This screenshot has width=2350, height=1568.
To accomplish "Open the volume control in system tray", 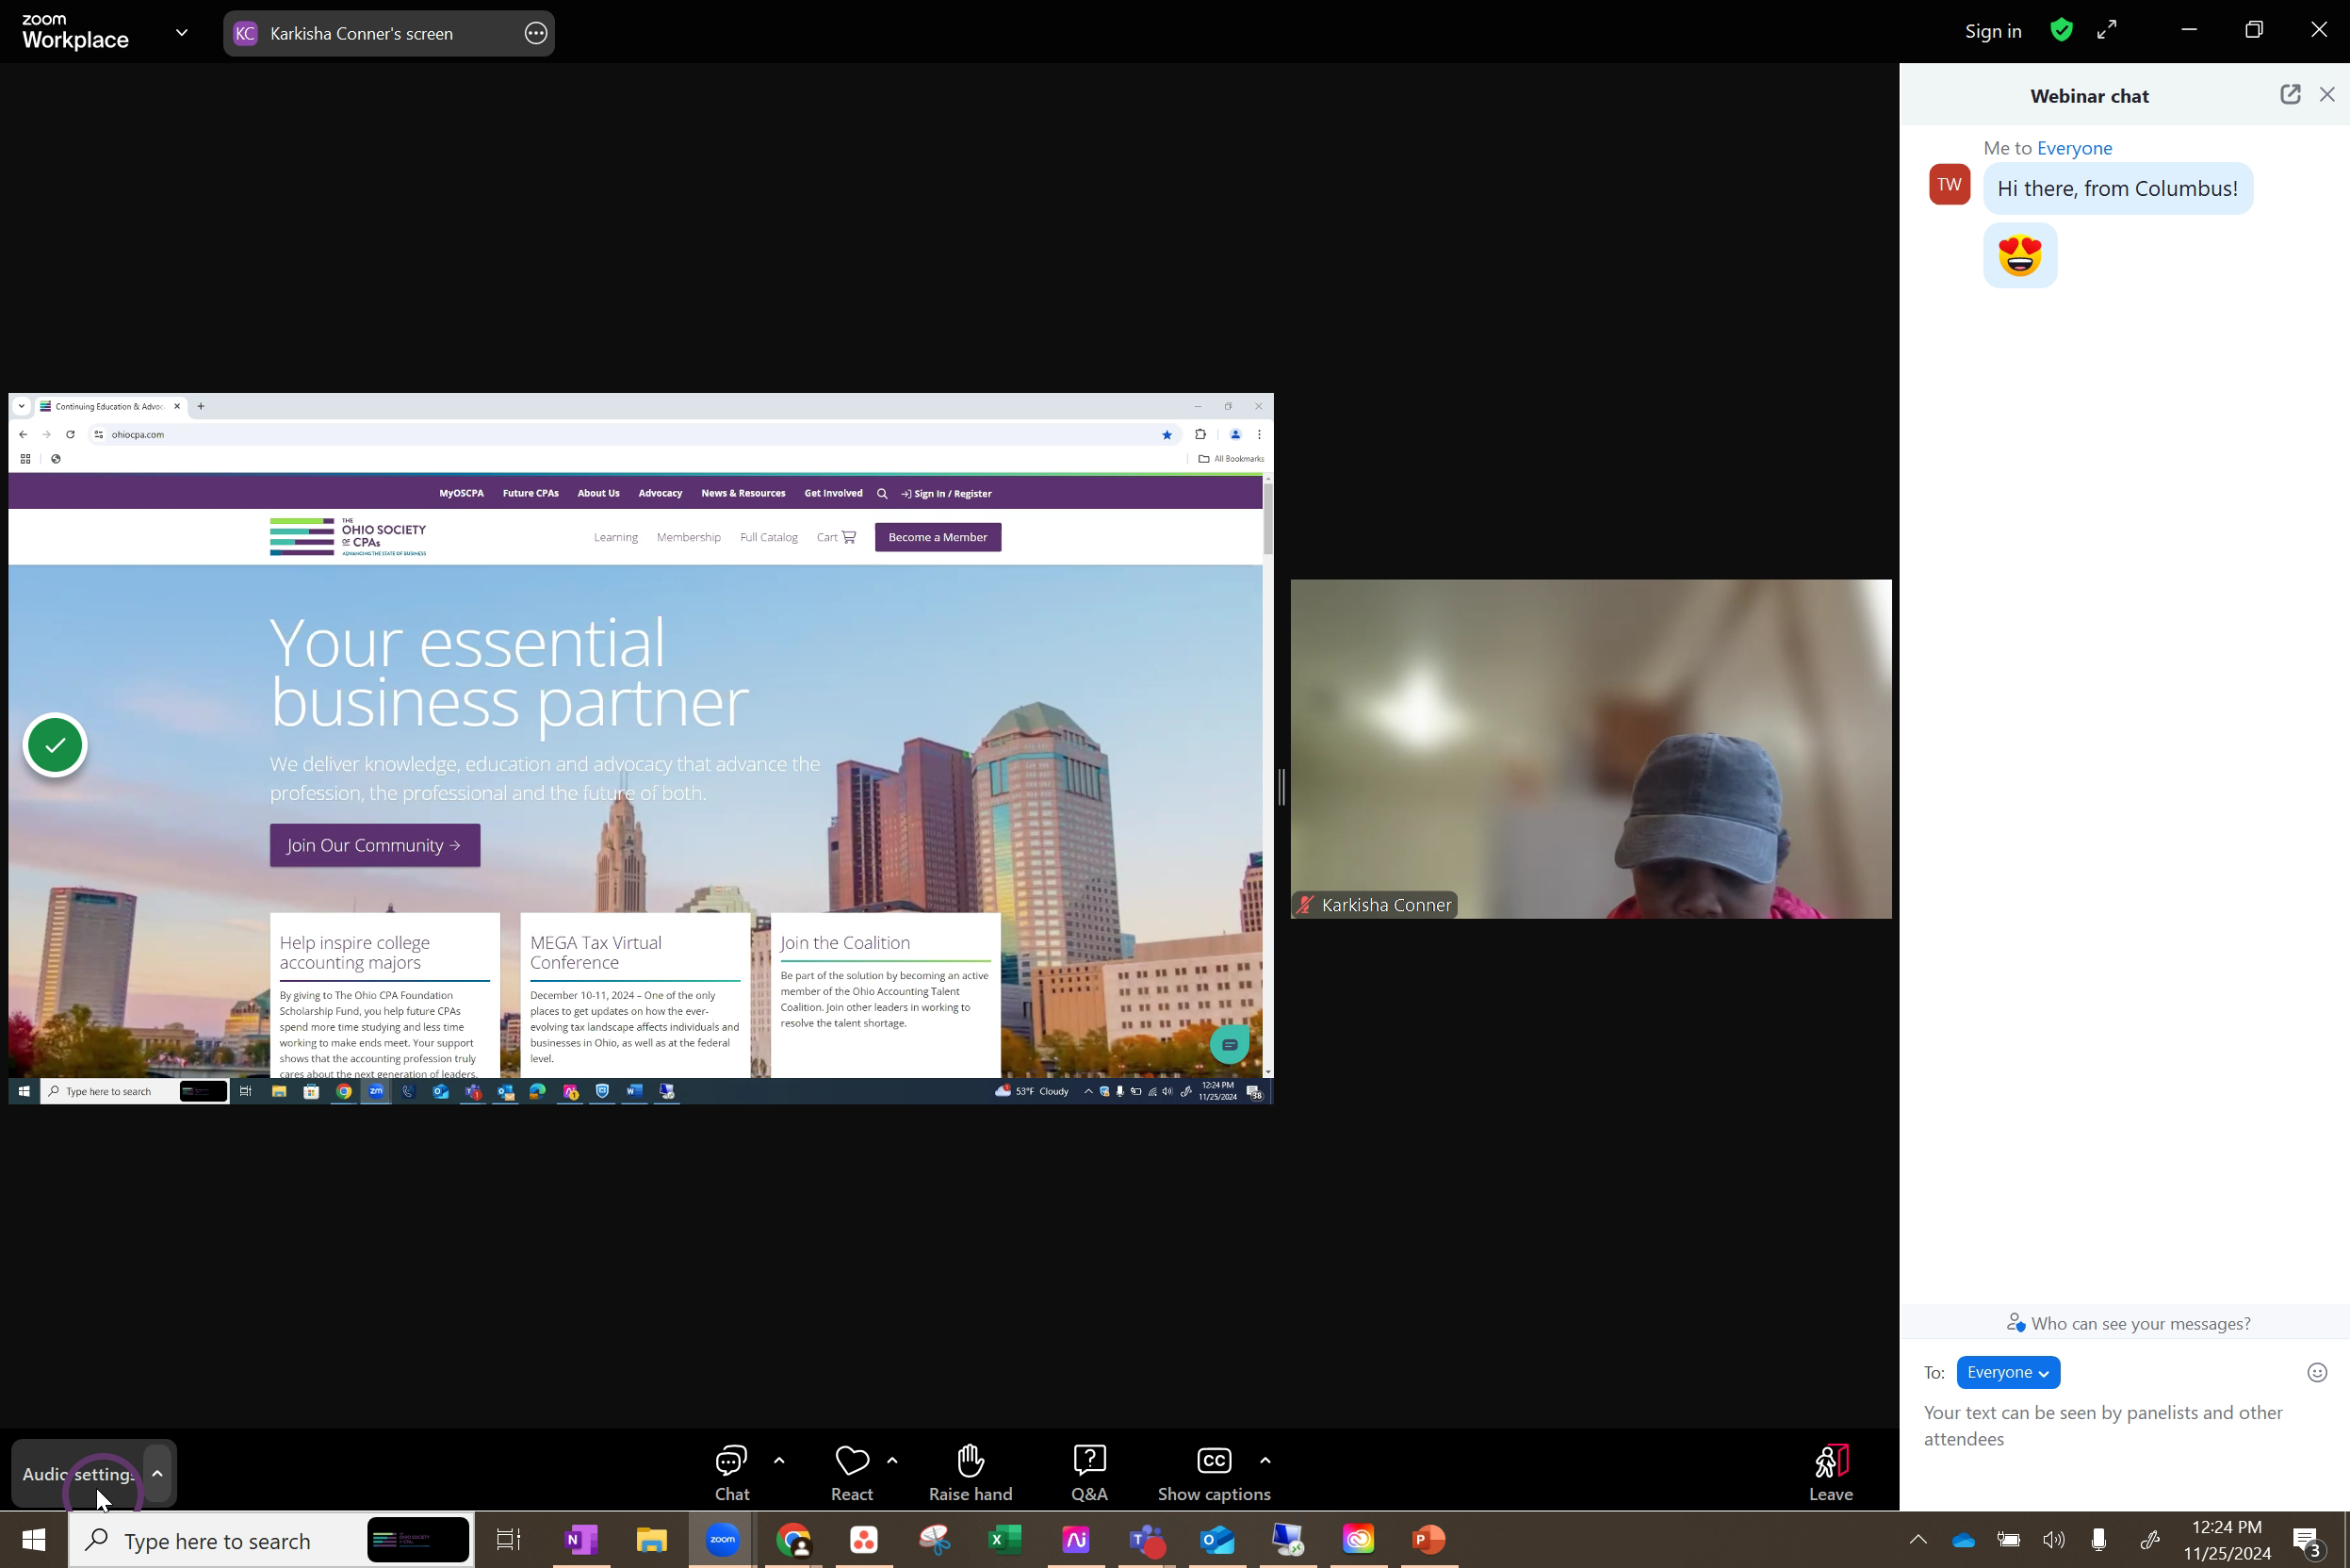I will [2054, 1540].
